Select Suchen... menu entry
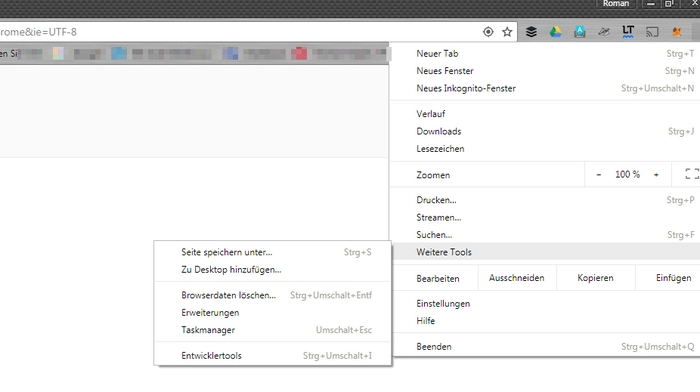The width and height of the screenshot is (700, 392). 545,235
